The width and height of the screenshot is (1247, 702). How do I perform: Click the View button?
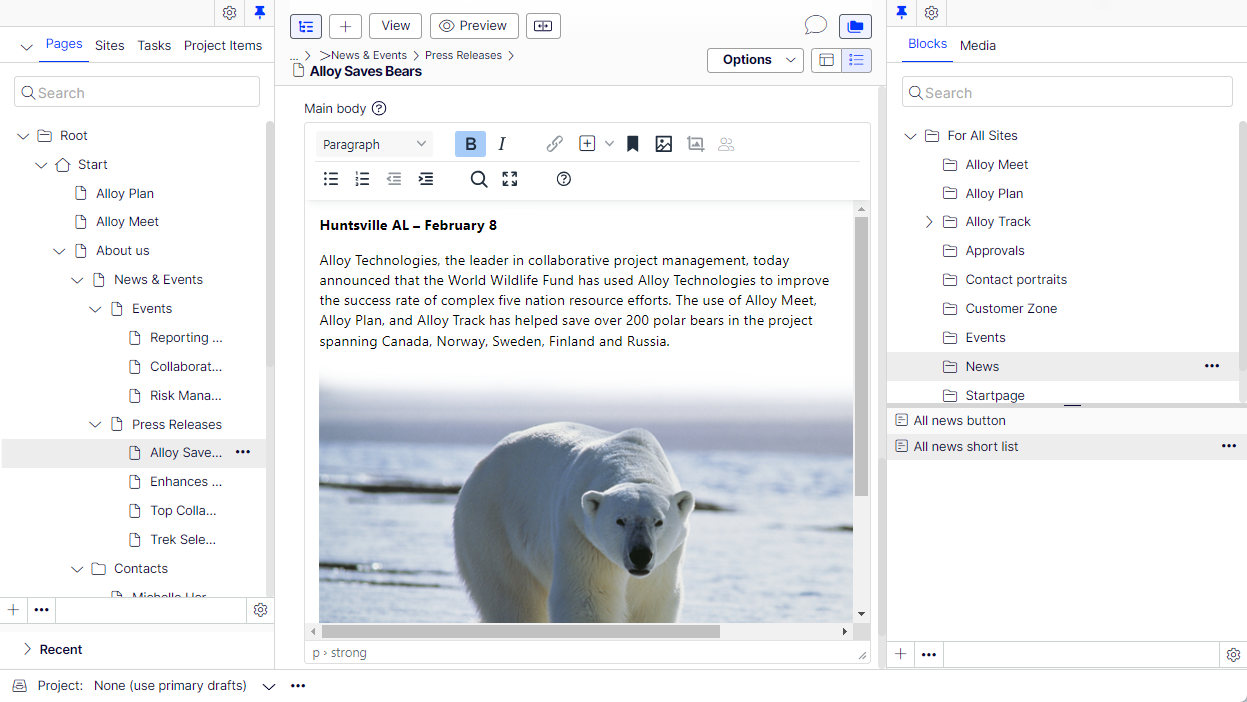[395, 26]
